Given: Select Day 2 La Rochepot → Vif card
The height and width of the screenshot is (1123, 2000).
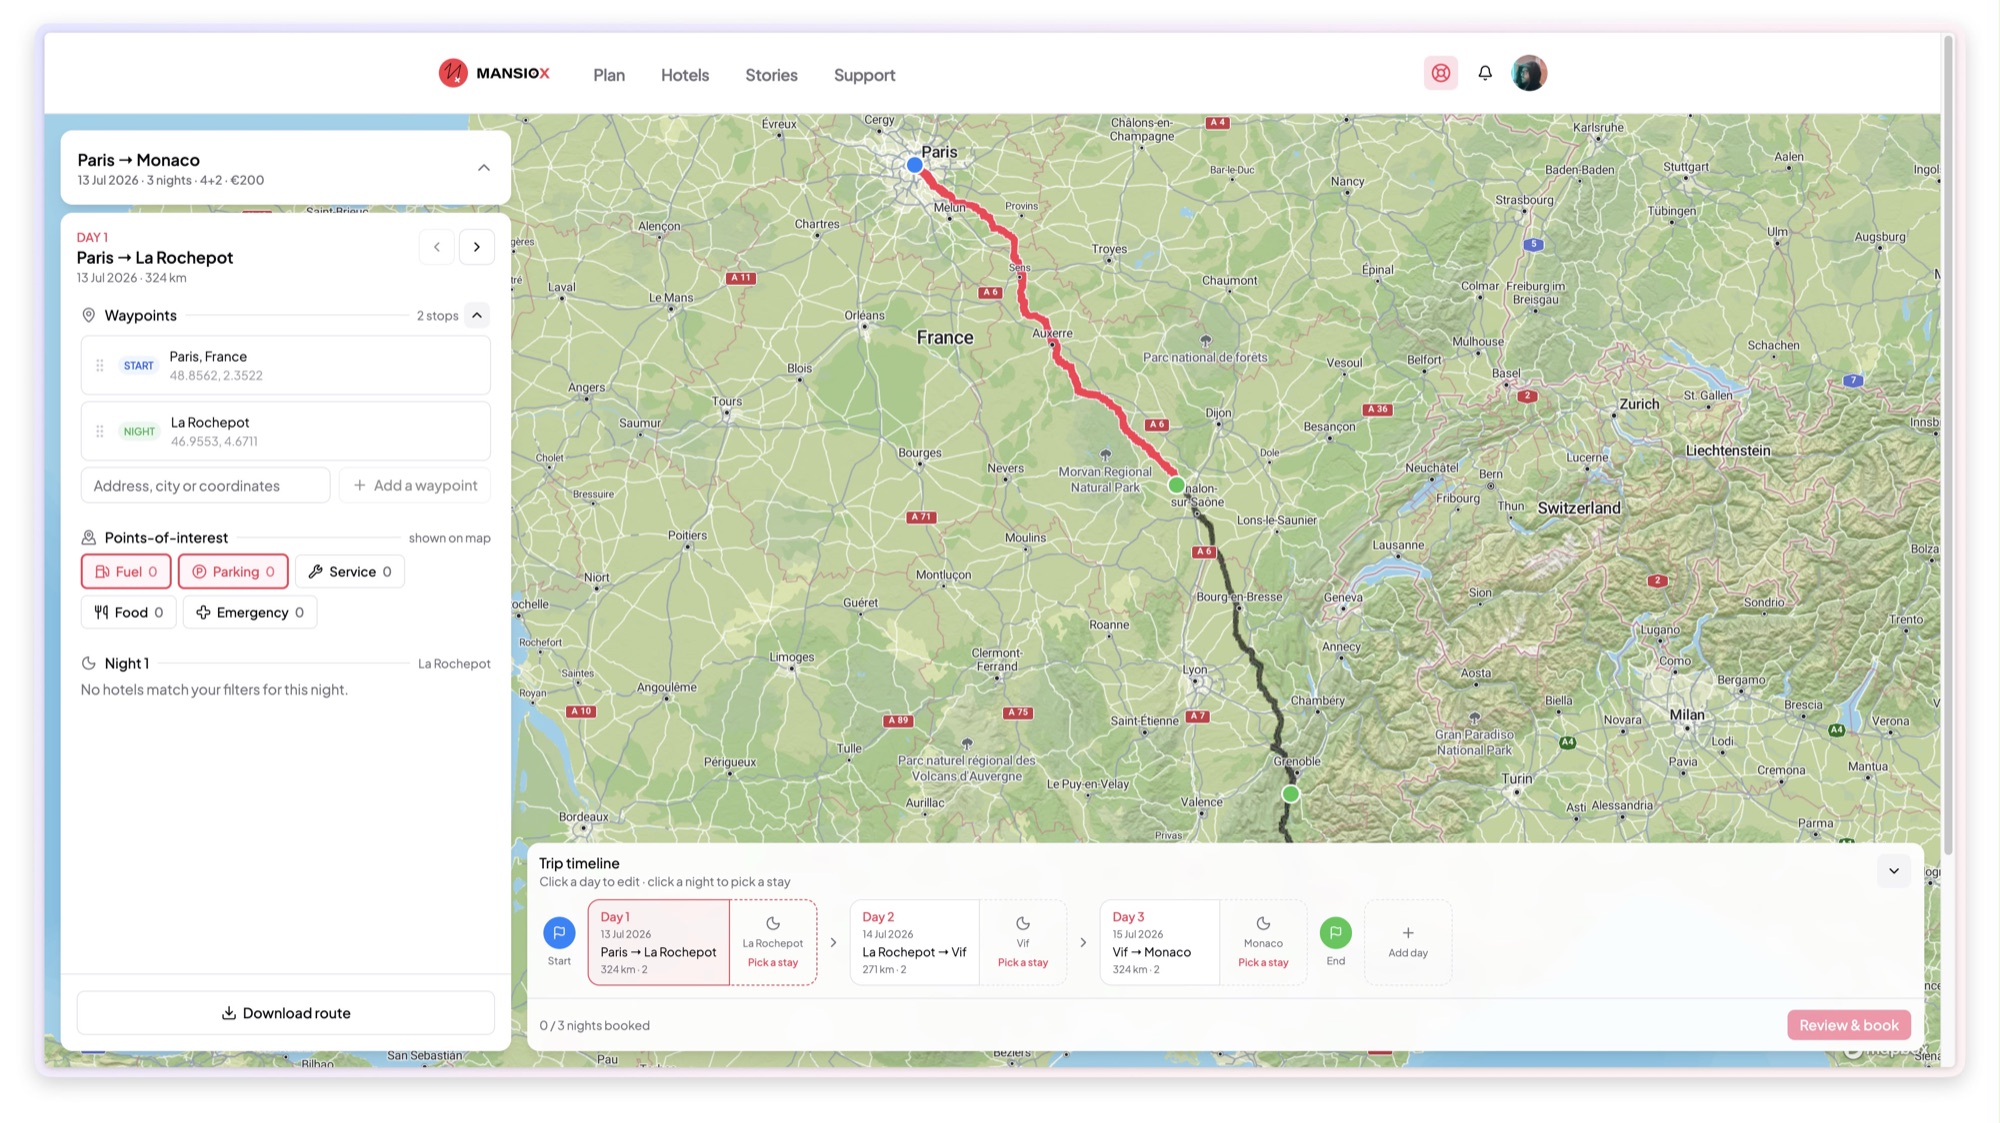Looking at the screenshot, I should (914, 942).
